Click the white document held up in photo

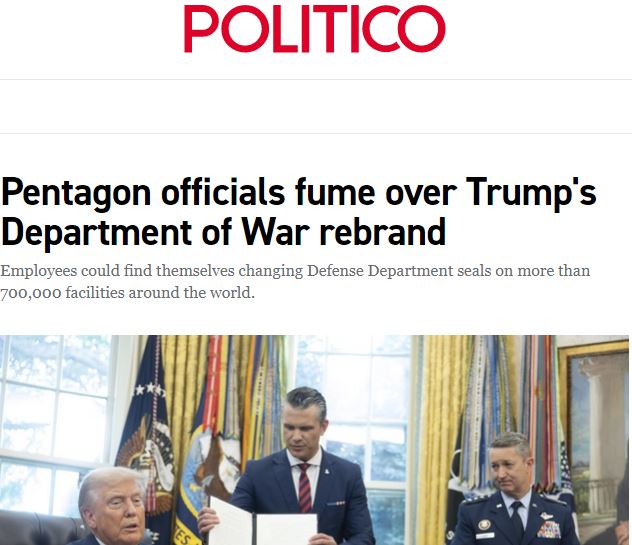(262, 524)
